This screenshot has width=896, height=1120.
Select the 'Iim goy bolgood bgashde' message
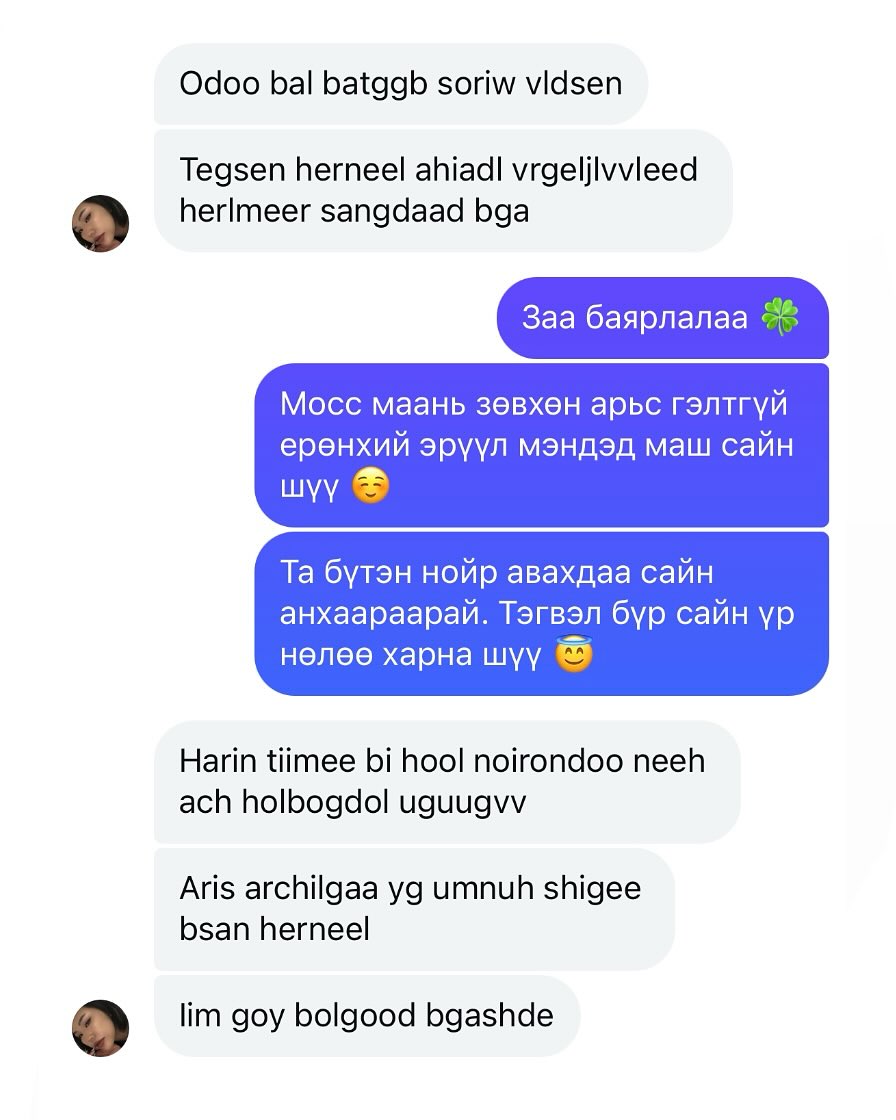367,1016
